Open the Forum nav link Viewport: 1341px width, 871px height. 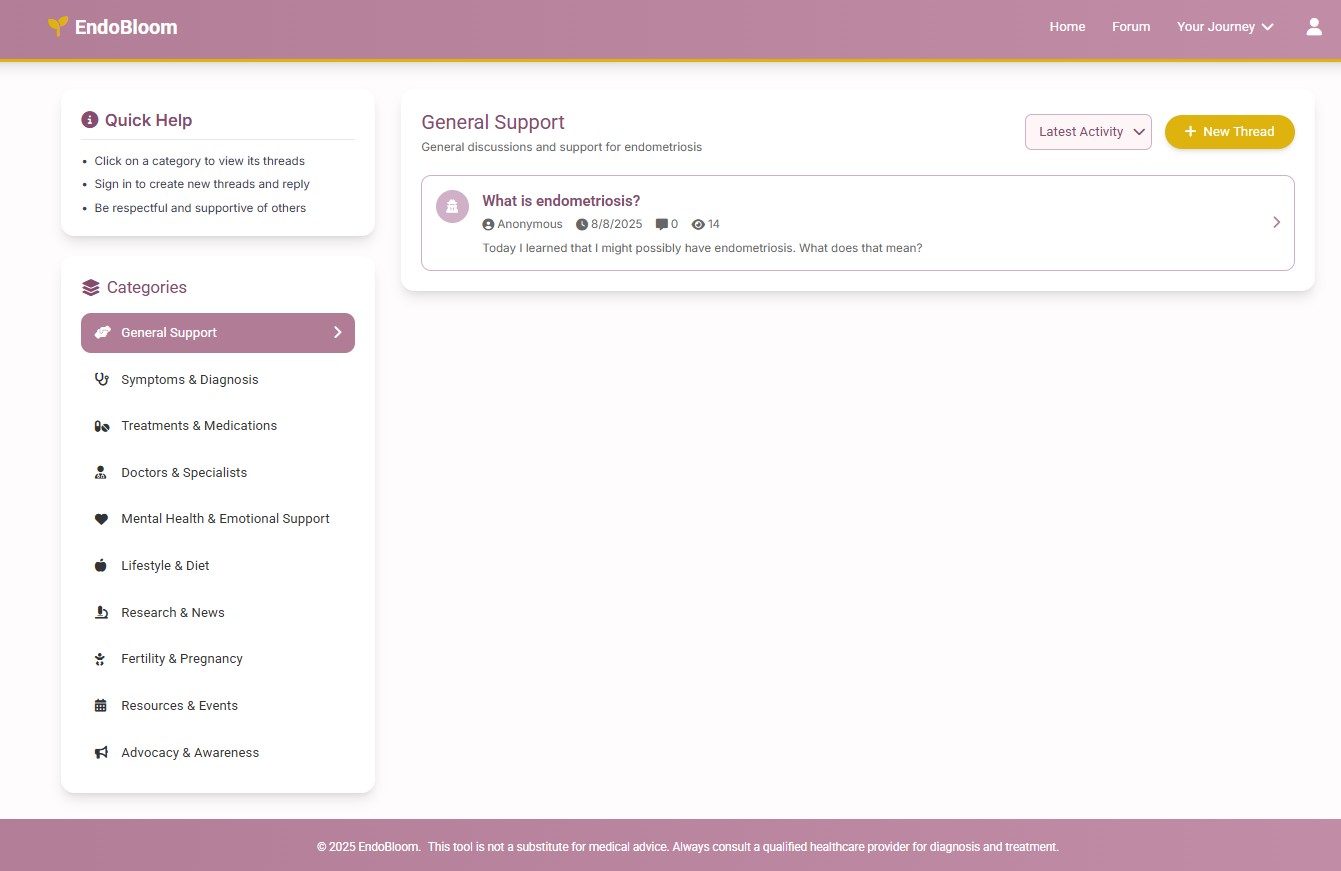1131,27
